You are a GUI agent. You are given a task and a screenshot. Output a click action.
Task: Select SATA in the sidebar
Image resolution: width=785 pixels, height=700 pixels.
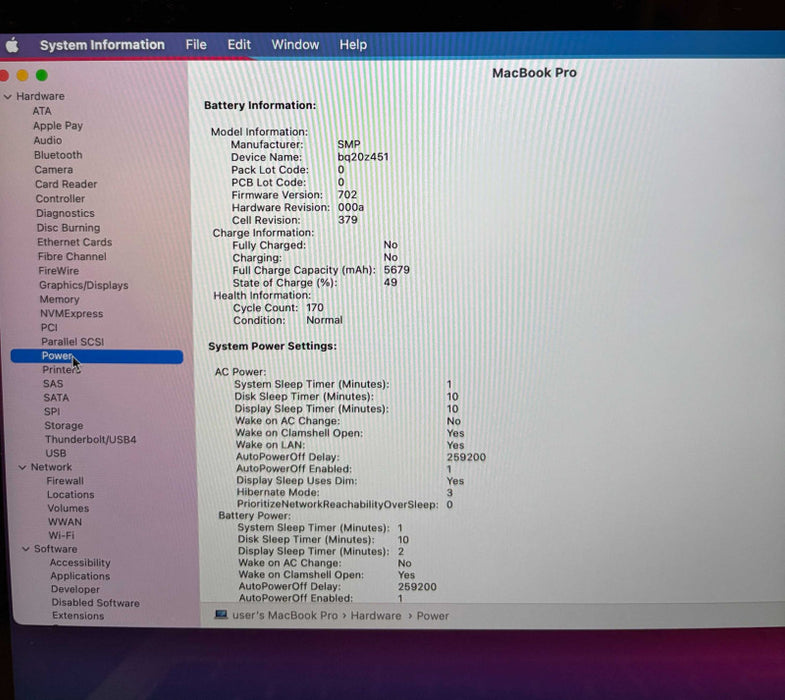pyautogui.click(x=56, y=398)
